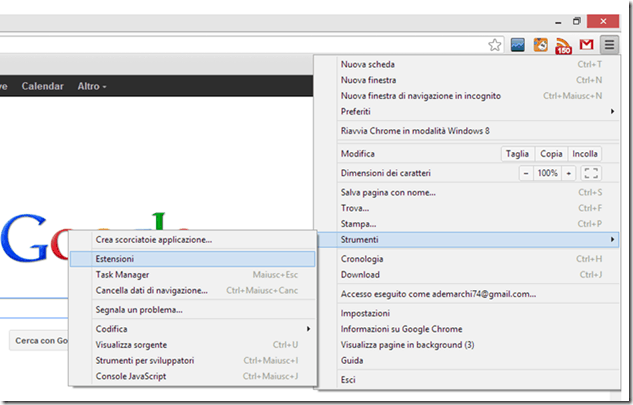Click Visualizza pagine in background (3)
Viewport: 633px width, 405px height.
coord(478,345)
